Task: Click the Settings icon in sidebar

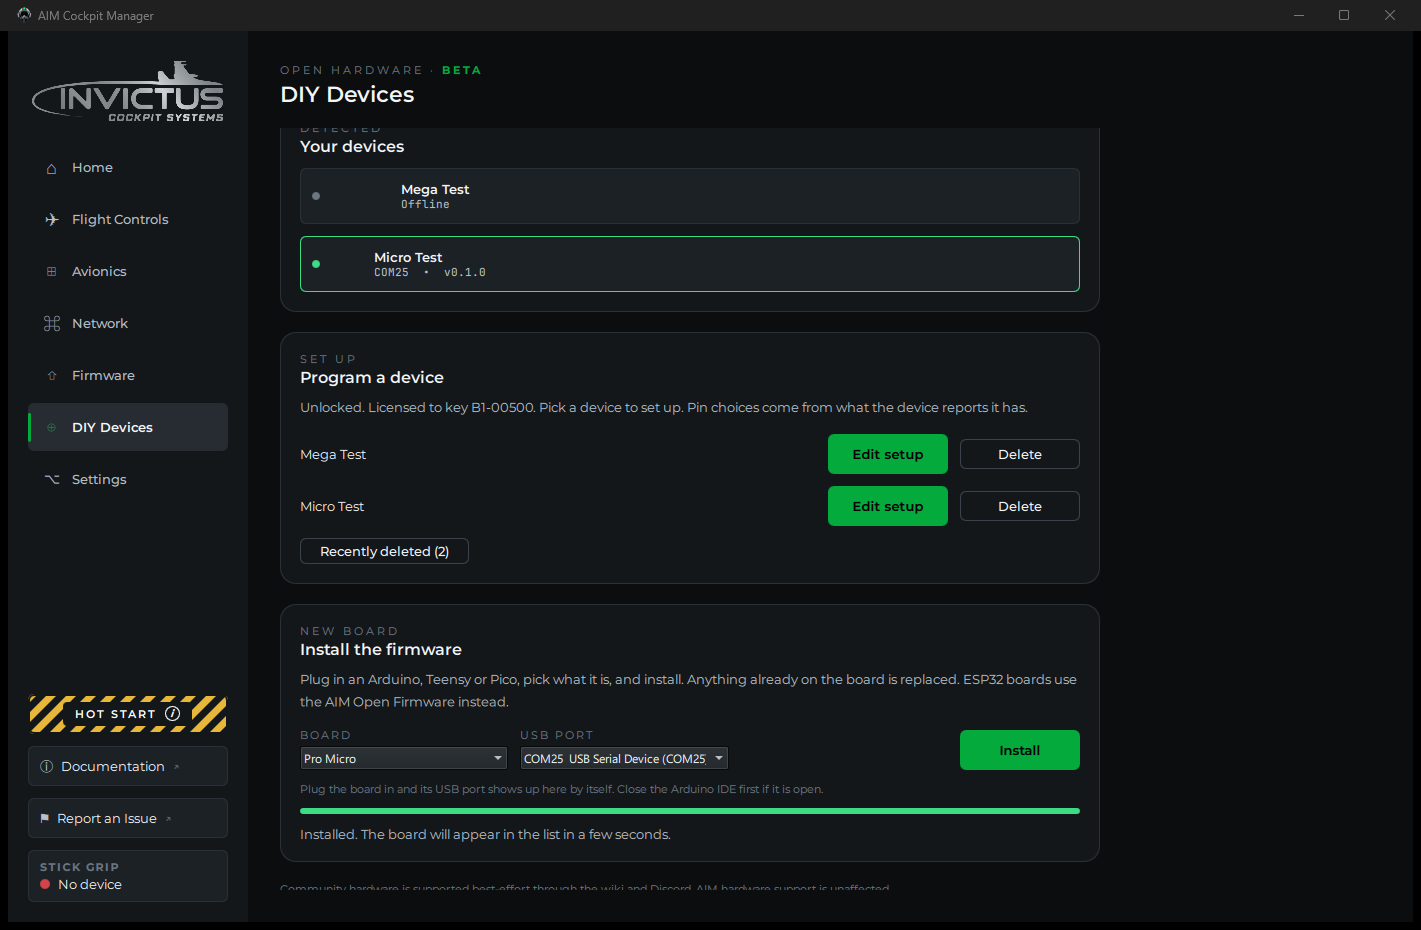Action: pyautogui.click(x=52, y=479)
